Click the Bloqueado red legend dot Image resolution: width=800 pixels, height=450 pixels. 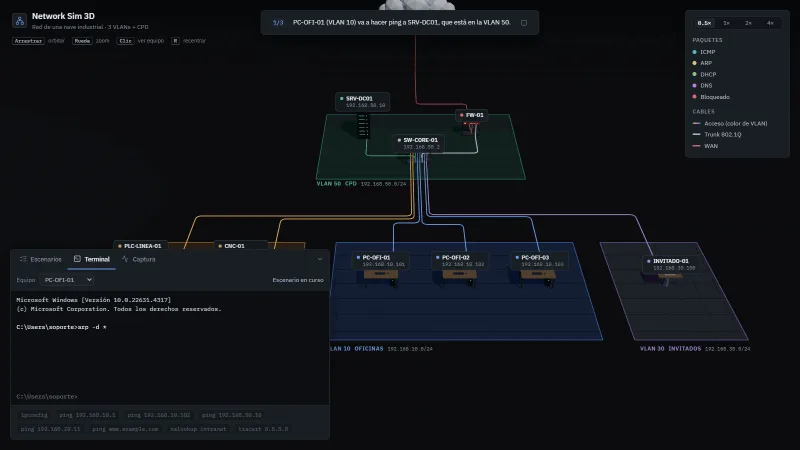click(x=694, y=97)
